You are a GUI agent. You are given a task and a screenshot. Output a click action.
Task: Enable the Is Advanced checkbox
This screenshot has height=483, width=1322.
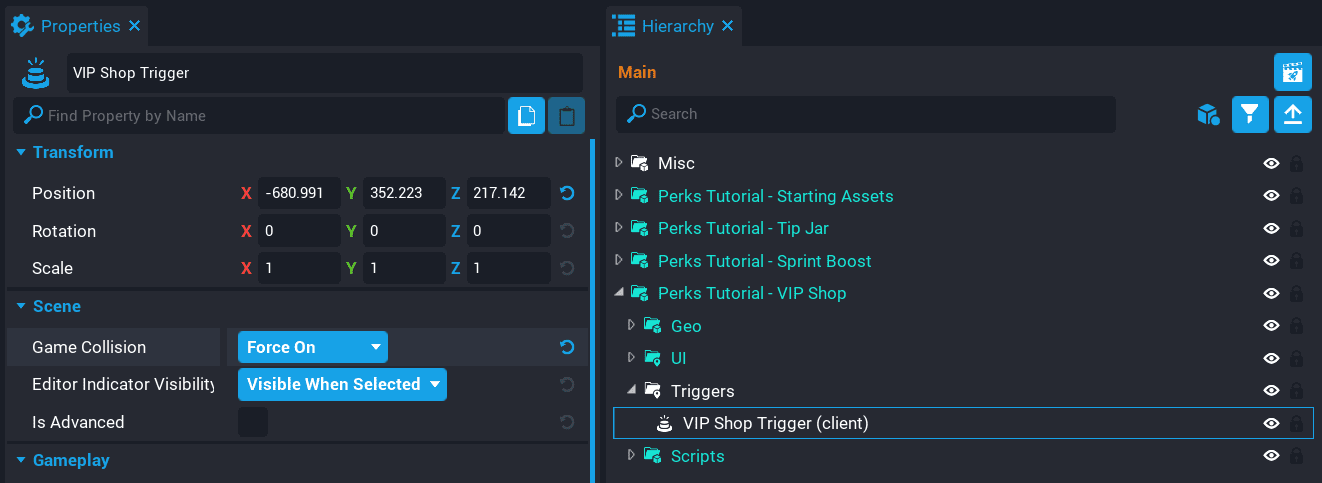pos(252,422)
